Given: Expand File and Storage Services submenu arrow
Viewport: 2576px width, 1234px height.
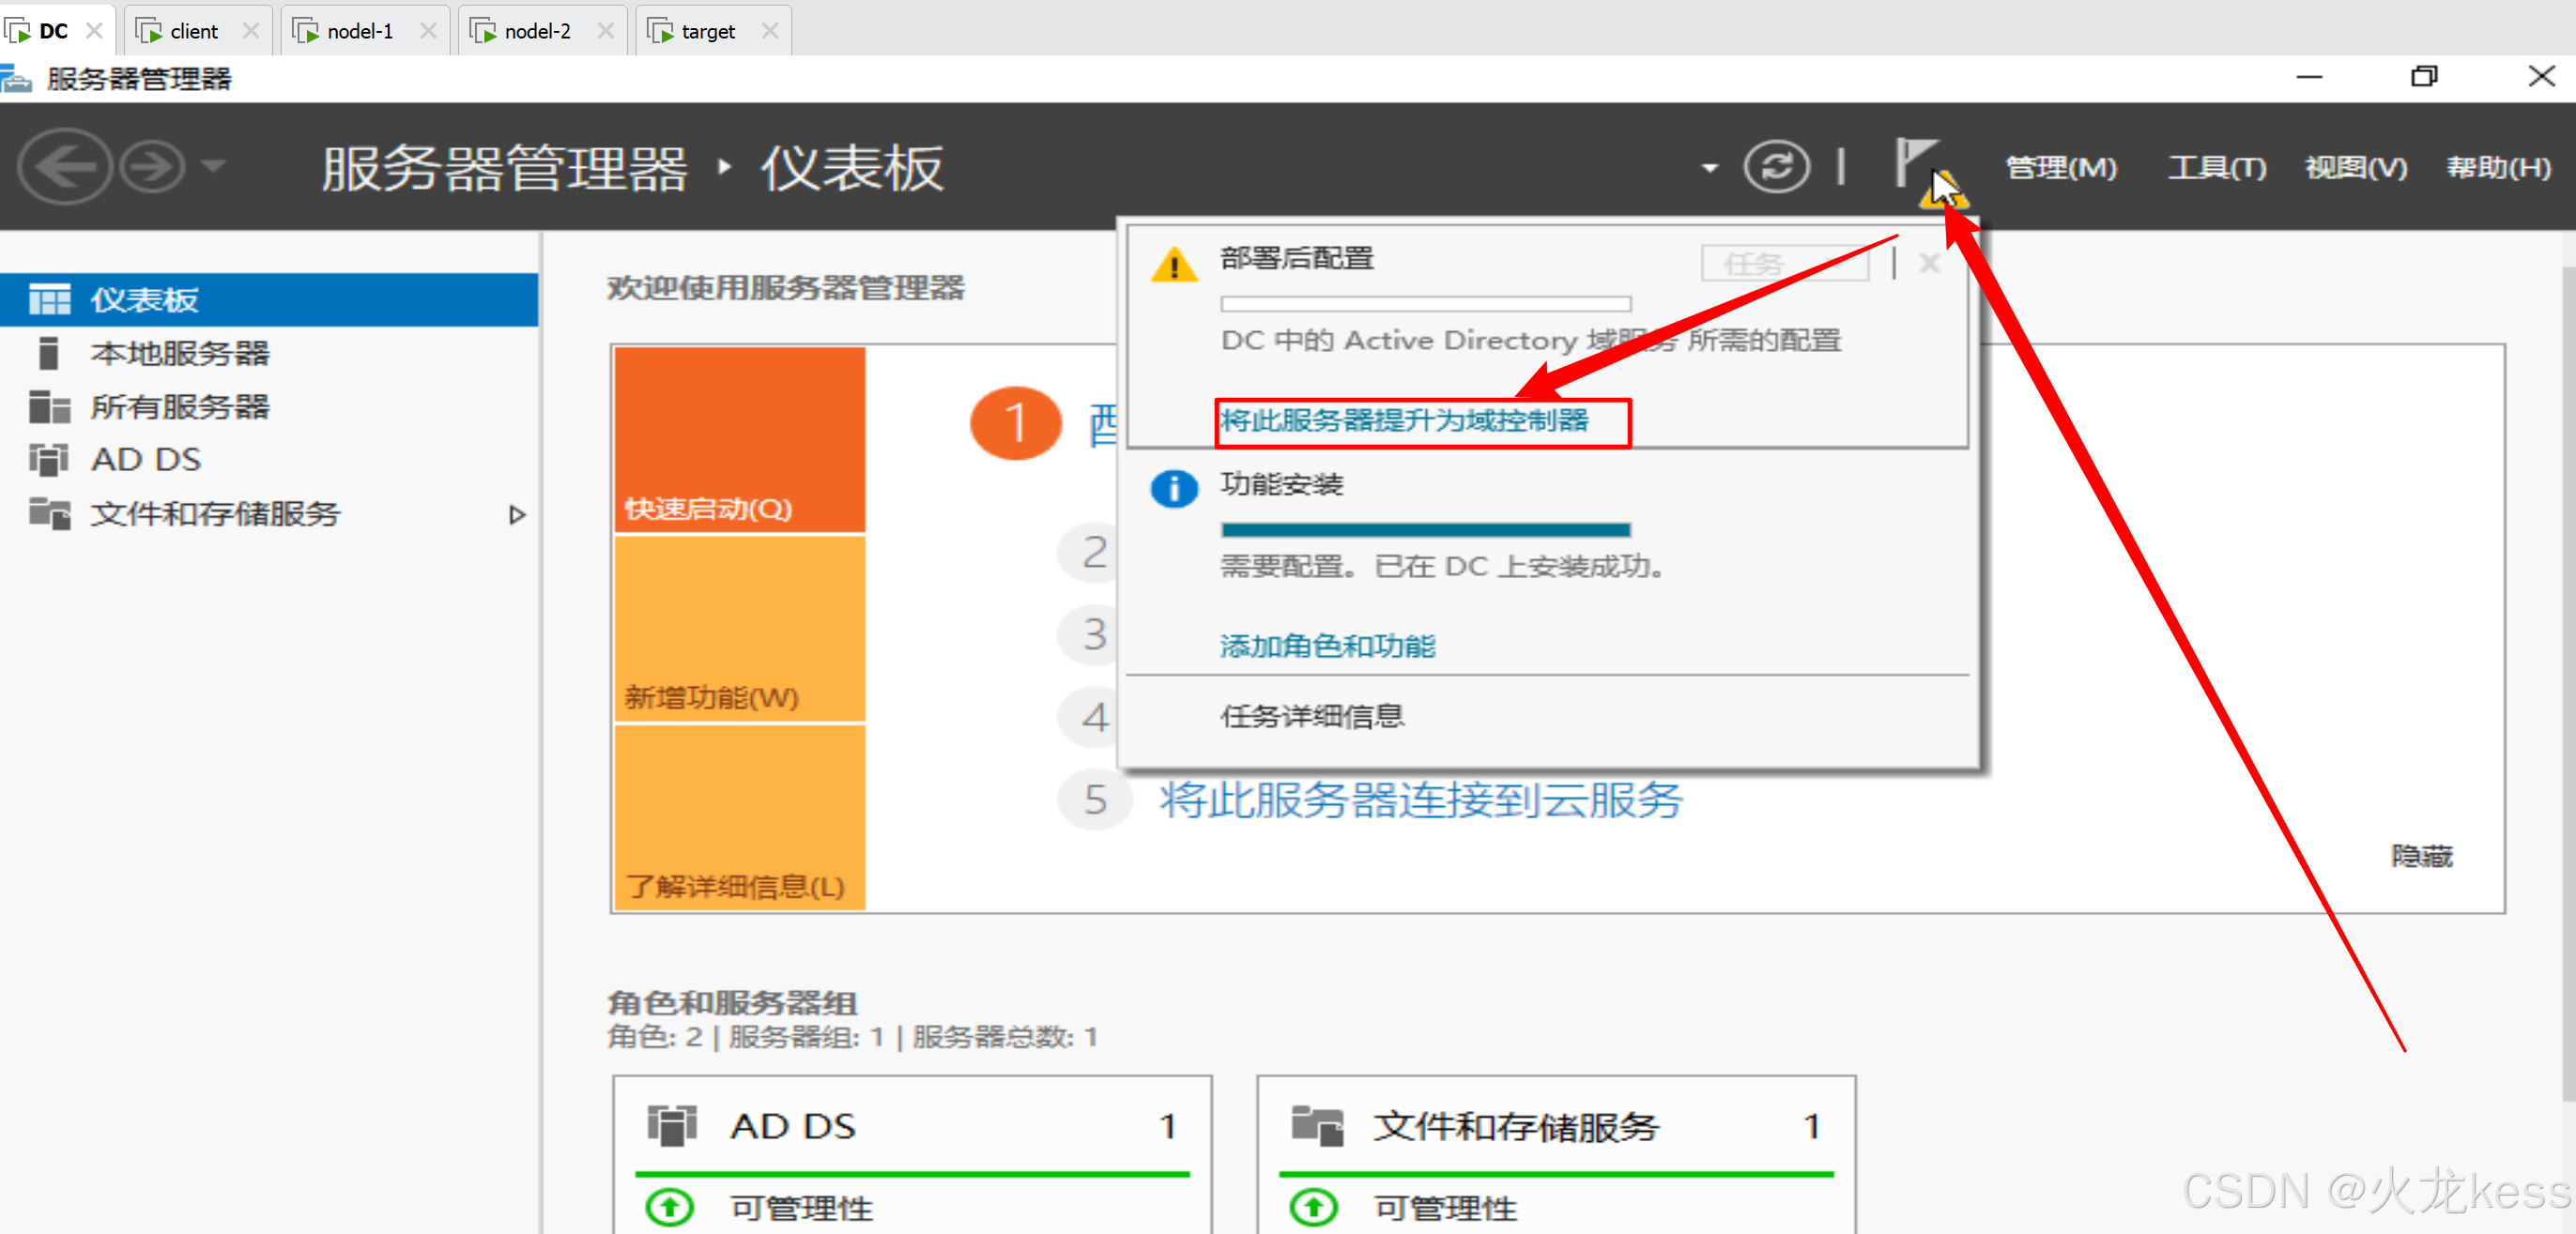Looking at the screenshot, I should click(x=517, y=515).
